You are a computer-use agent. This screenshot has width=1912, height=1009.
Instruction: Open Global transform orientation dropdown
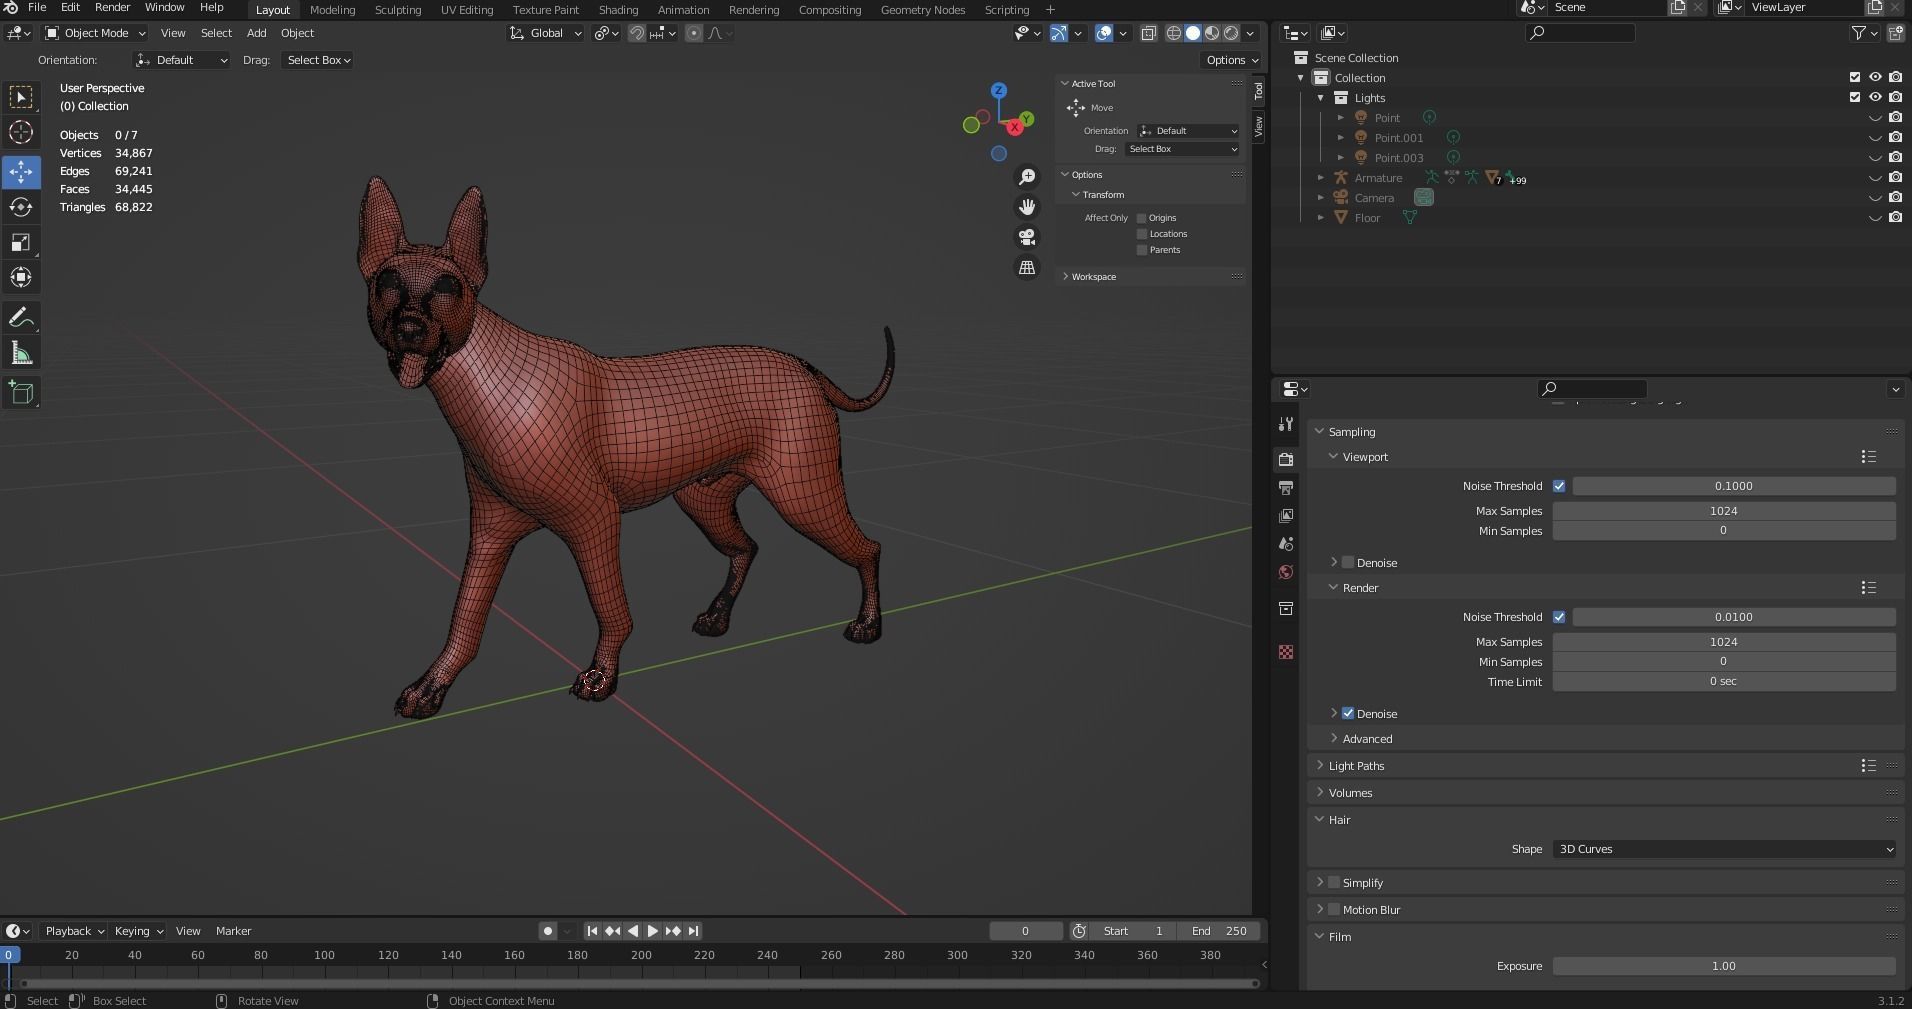pos(546,33)
